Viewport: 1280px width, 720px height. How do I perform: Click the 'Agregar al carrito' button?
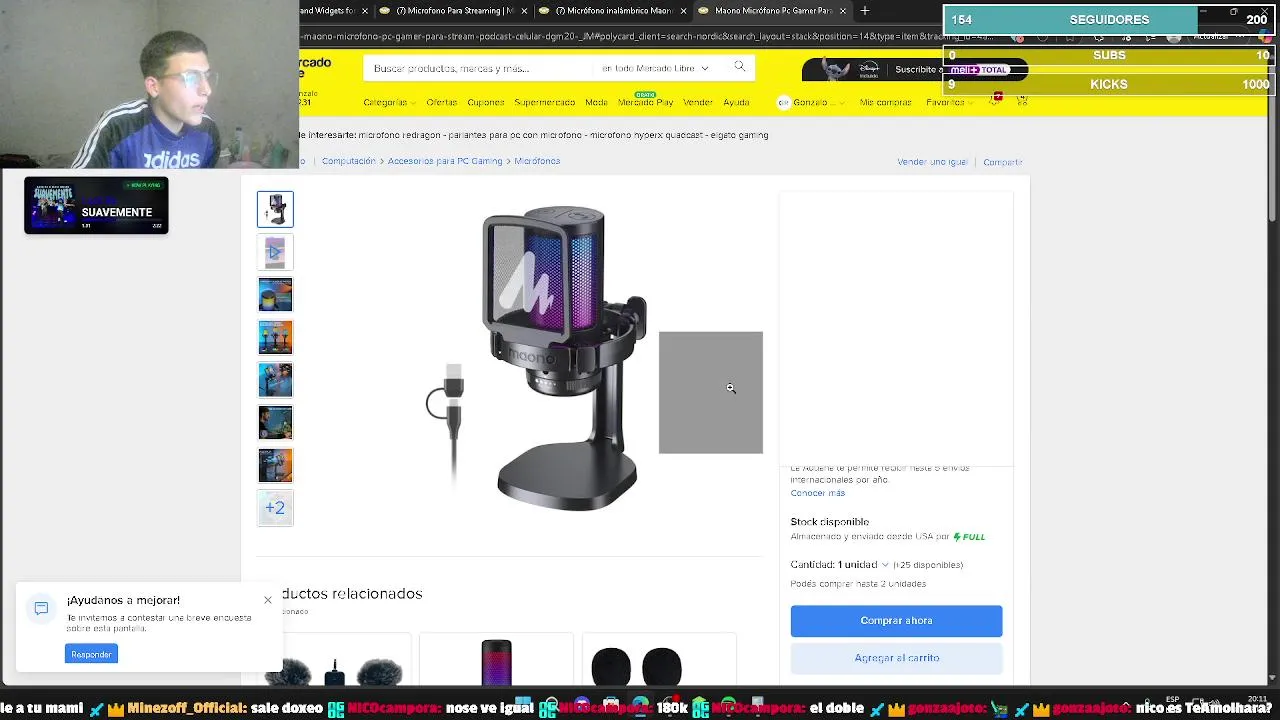coord(896,658)
